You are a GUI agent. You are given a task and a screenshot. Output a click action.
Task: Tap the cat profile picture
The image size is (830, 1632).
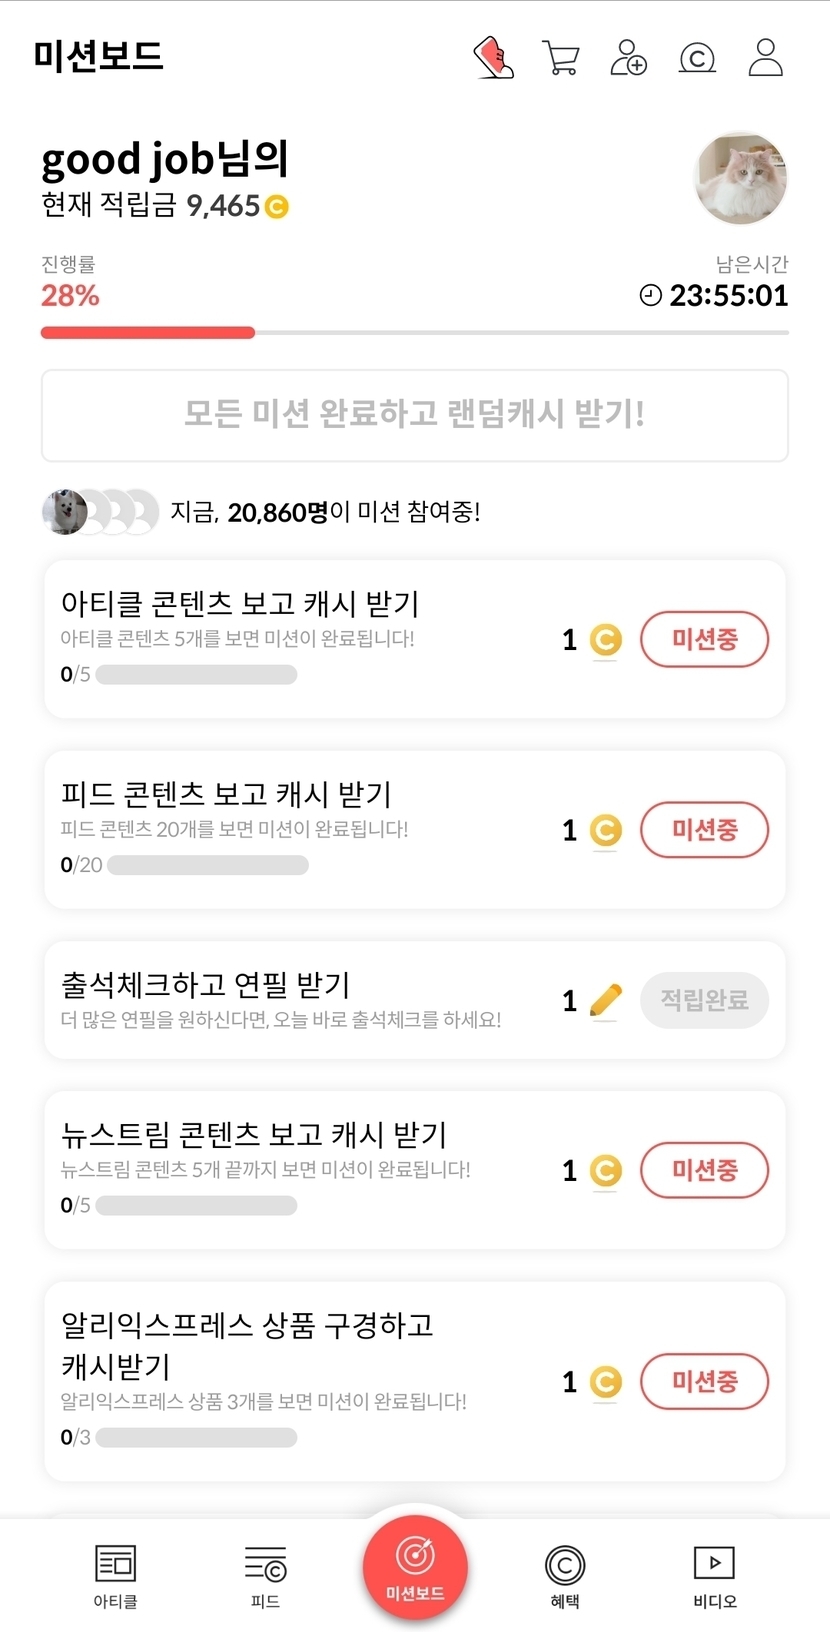741,179
